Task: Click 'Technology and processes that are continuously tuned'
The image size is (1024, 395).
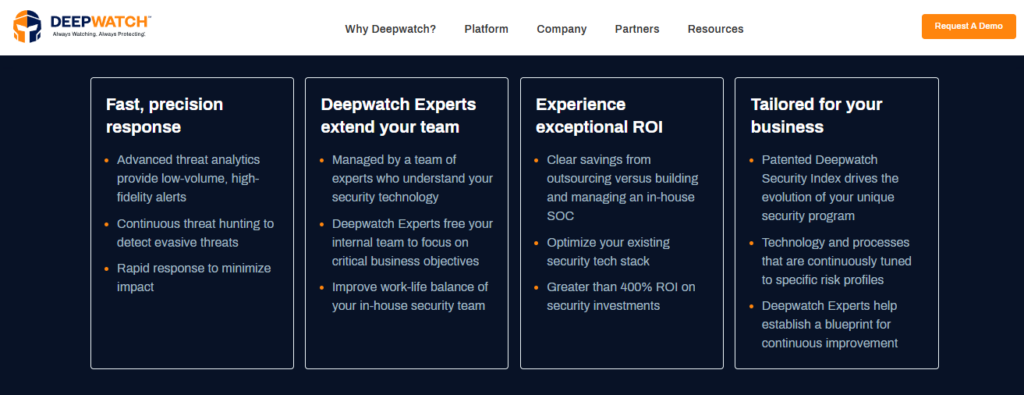Action: pos(837,261)
